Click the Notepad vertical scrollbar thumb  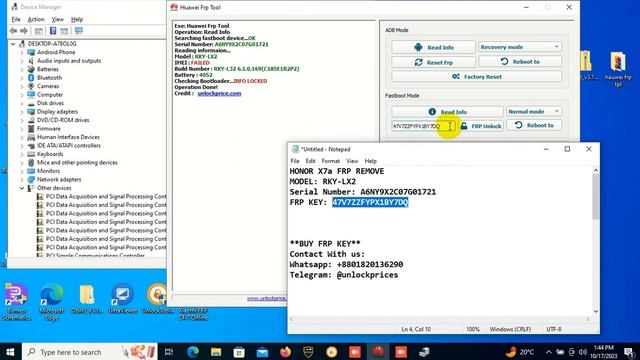pyautogui.click(x=596, y=197)
